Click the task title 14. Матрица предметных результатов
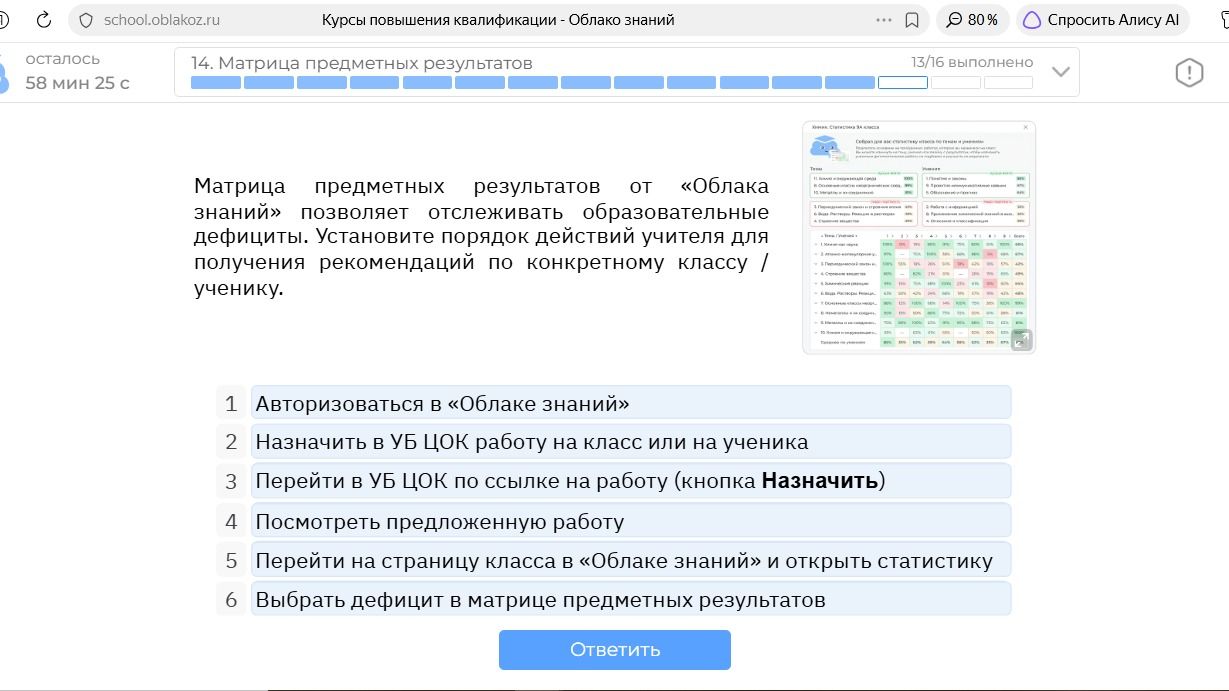The height and width of the screenshot is (691, 1229). point(362,63)
